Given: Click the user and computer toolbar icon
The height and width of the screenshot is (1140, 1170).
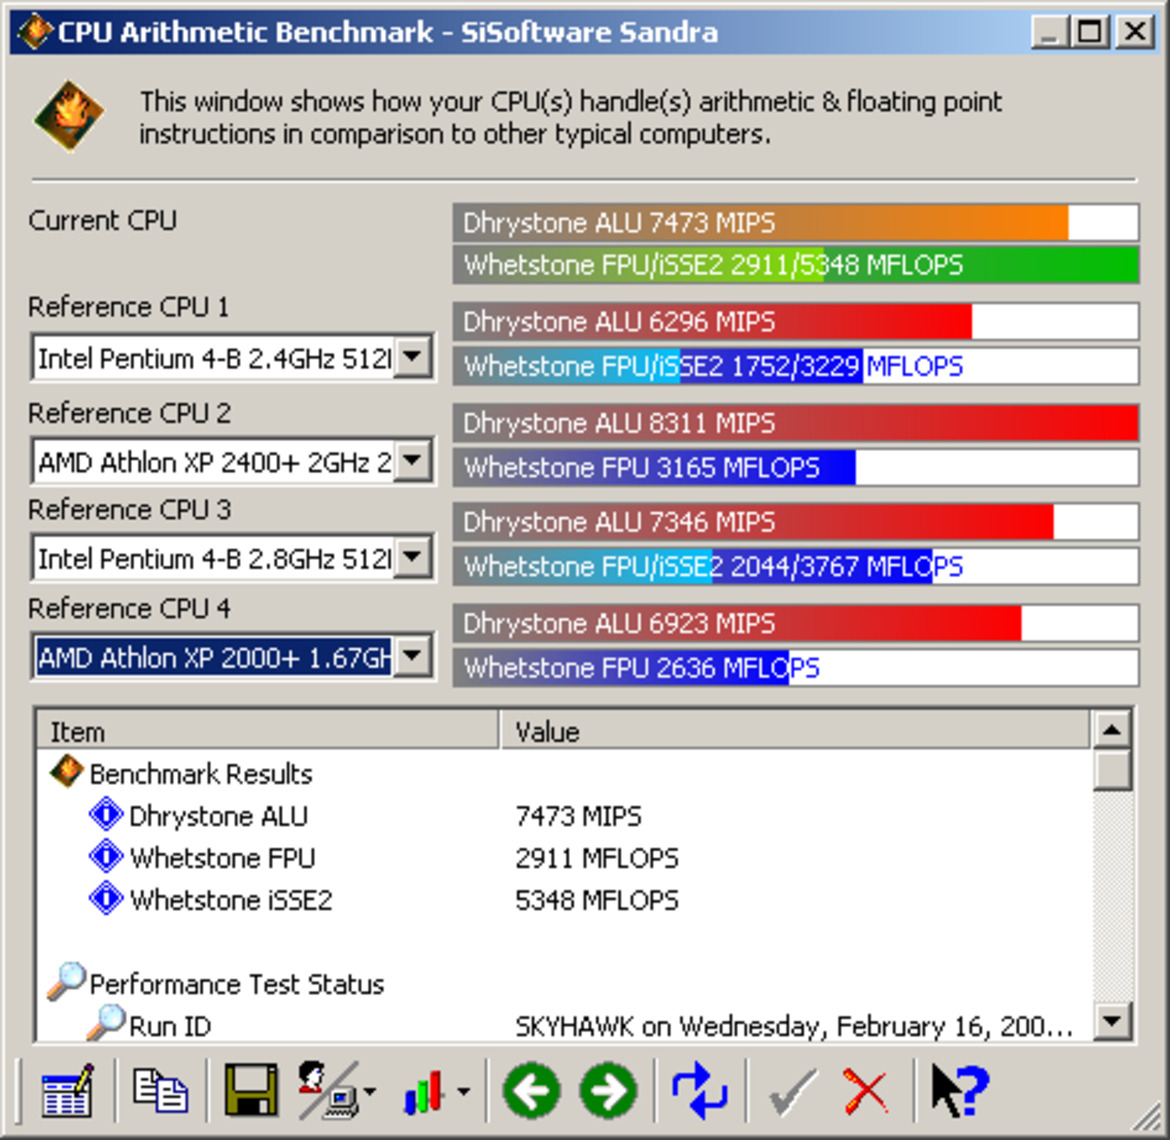Looking at the screenshot, I should coord(328,1091).
